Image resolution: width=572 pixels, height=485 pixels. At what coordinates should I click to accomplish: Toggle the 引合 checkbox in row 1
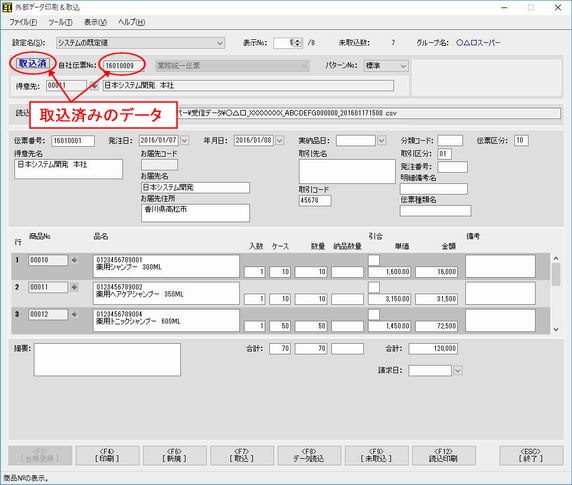point(374,260)
